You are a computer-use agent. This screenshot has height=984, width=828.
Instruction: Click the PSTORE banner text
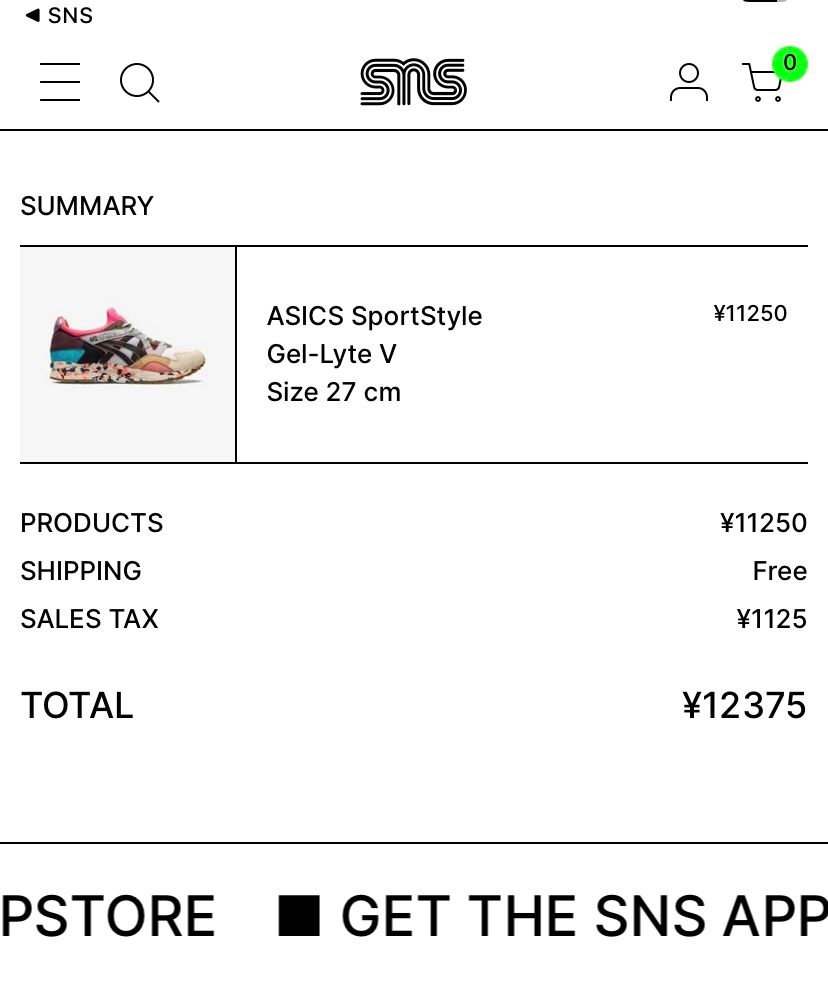click(x=108, y=916)
